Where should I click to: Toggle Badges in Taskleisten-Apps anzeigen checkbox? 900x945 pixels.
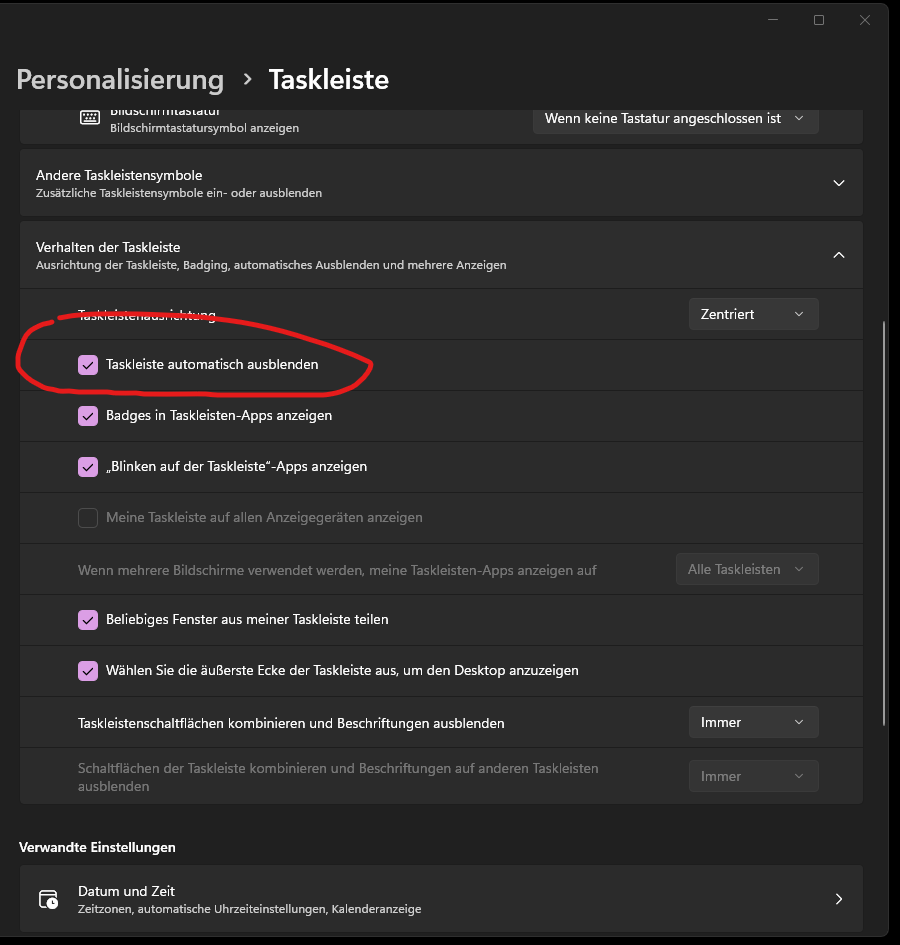88,416
